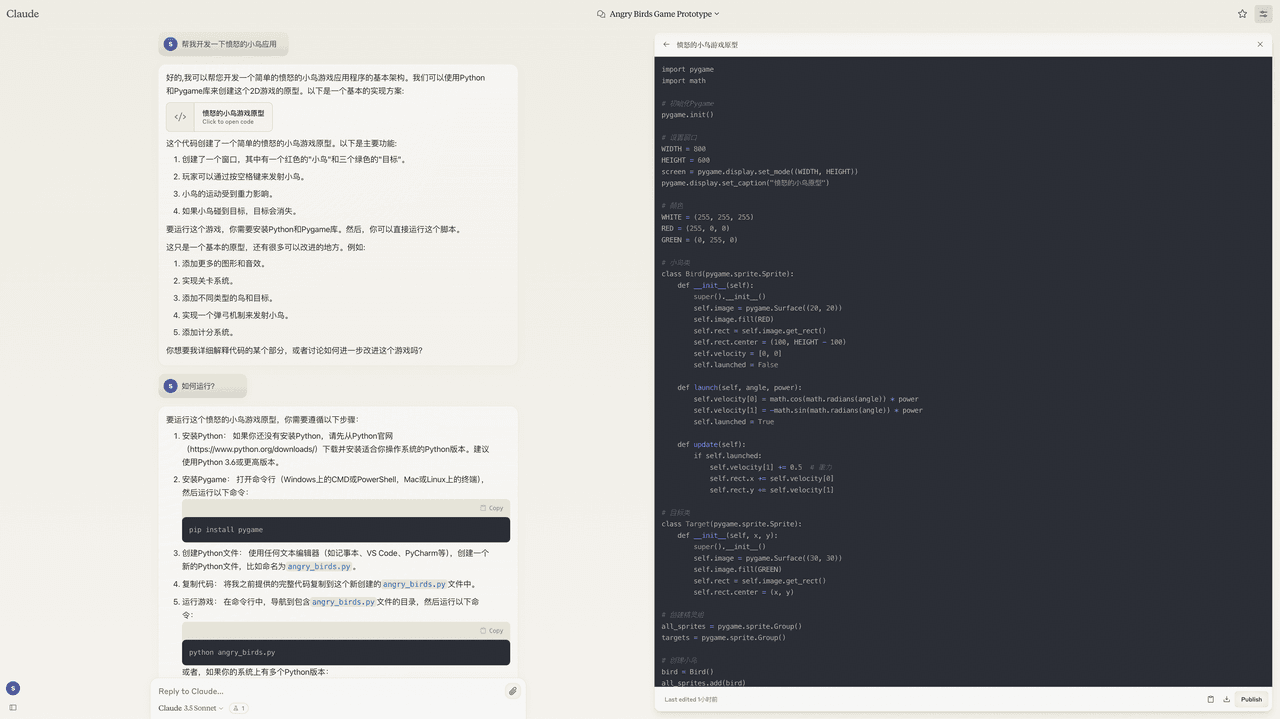Click the 'HEIGHT = 600' code line
This screenshot has width=1280, height=719.
(x=686, y=160)
